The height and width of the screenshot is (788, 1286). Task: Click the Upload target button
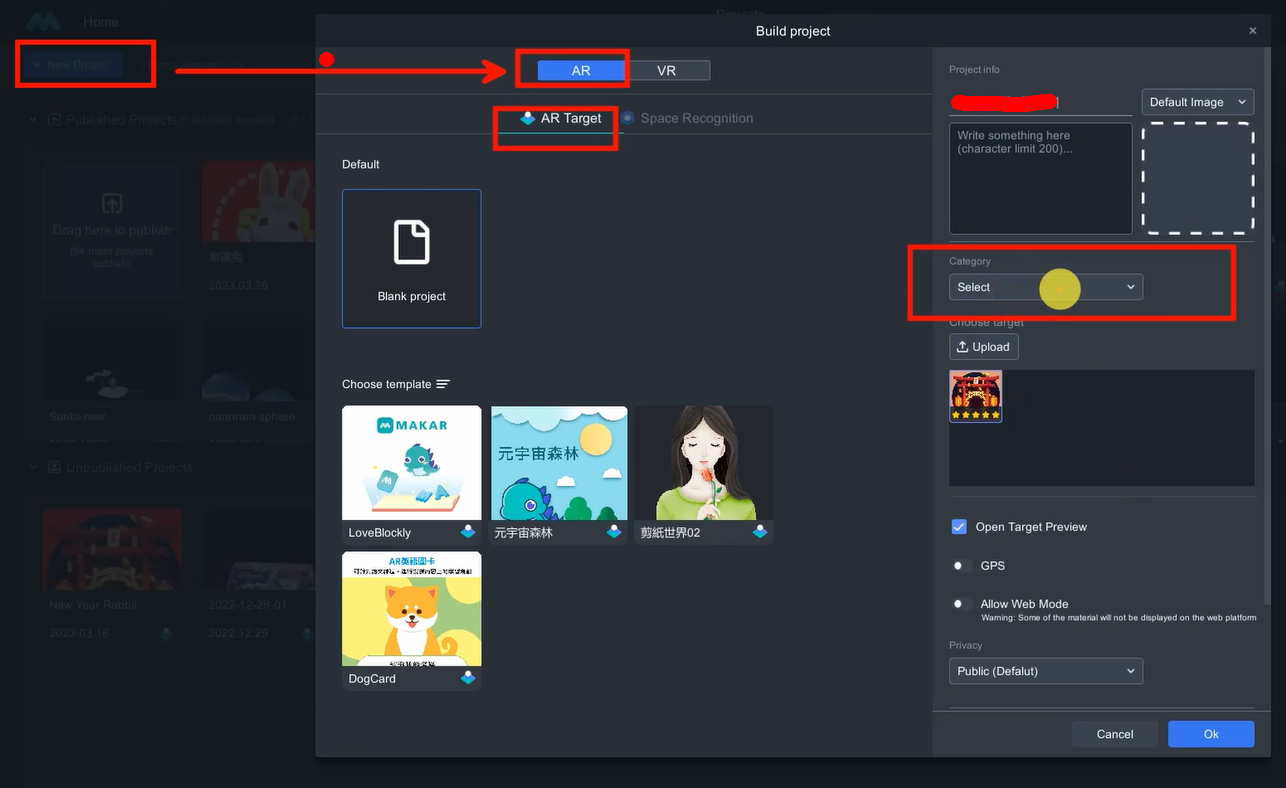(x=983, y=347)
